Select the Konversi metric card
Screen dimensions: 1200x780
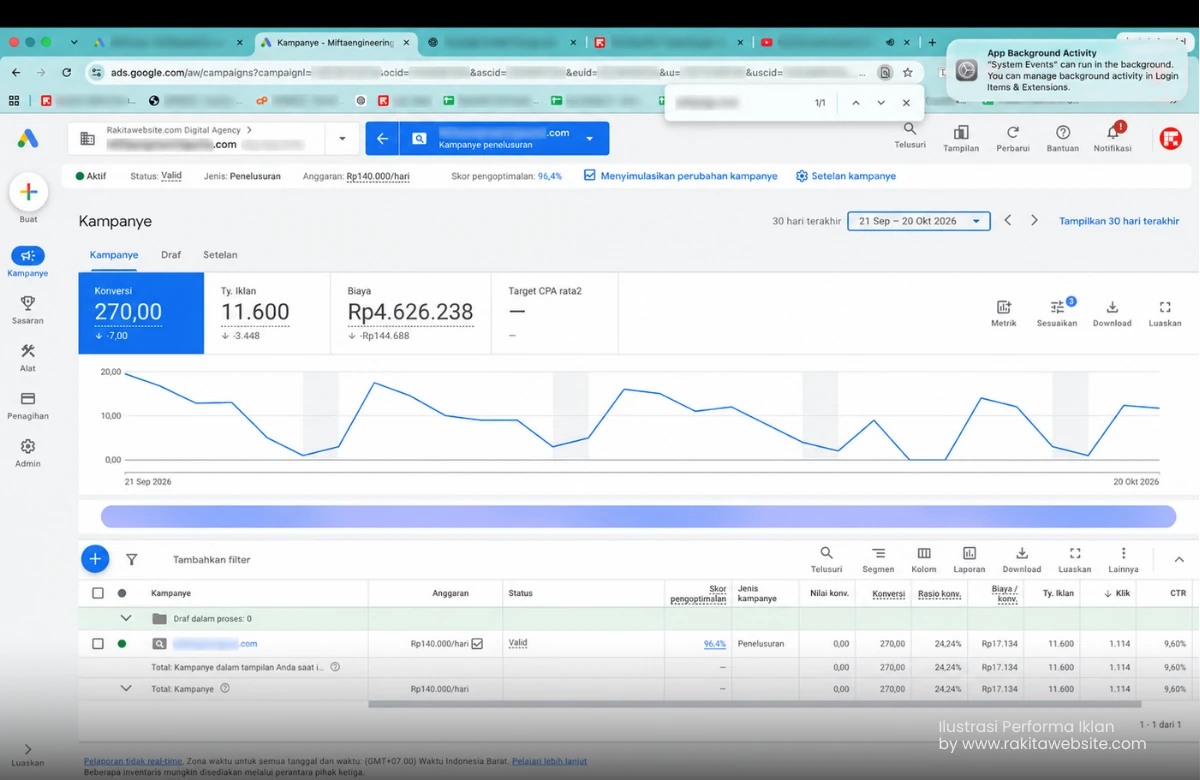[141, 313]
